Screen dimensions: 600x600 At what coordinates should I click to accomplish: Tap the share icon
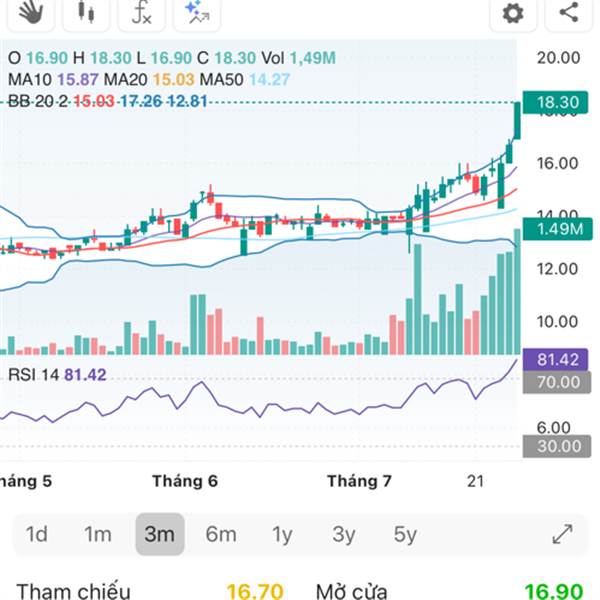pyautogui.click(x=569, y=12)
